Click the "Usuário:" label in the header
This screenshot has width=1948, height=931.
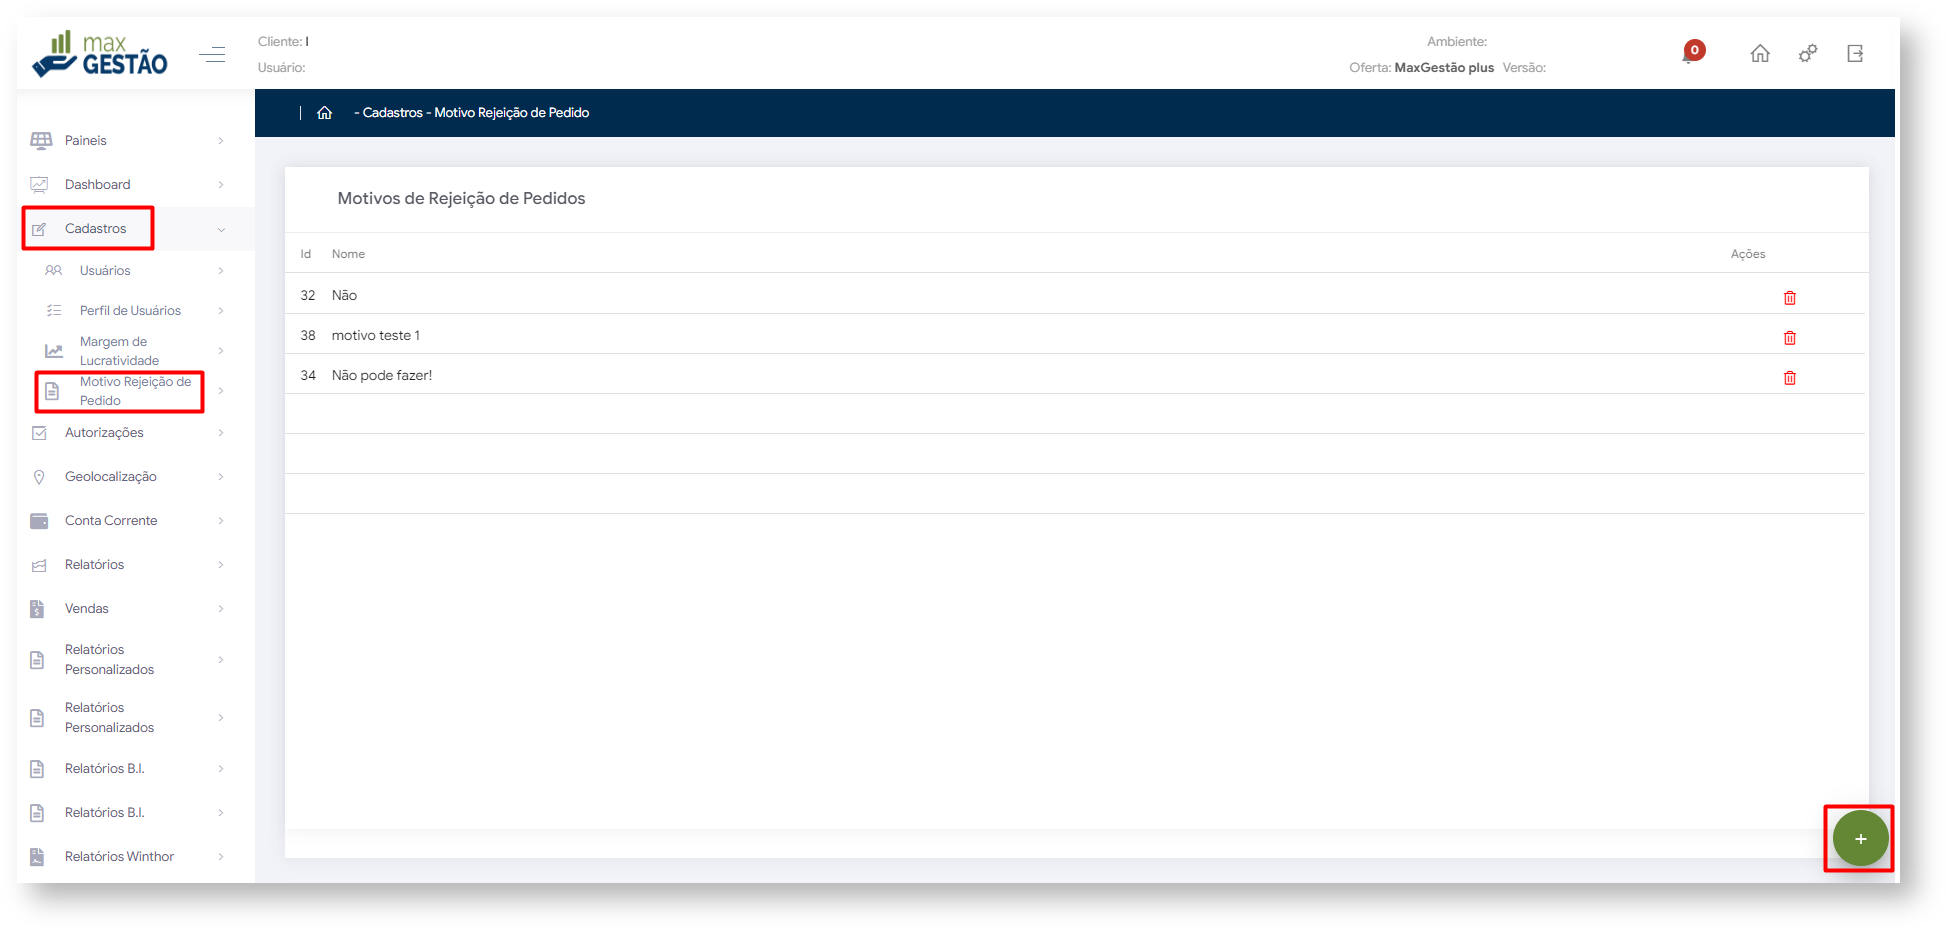[281, 67]
